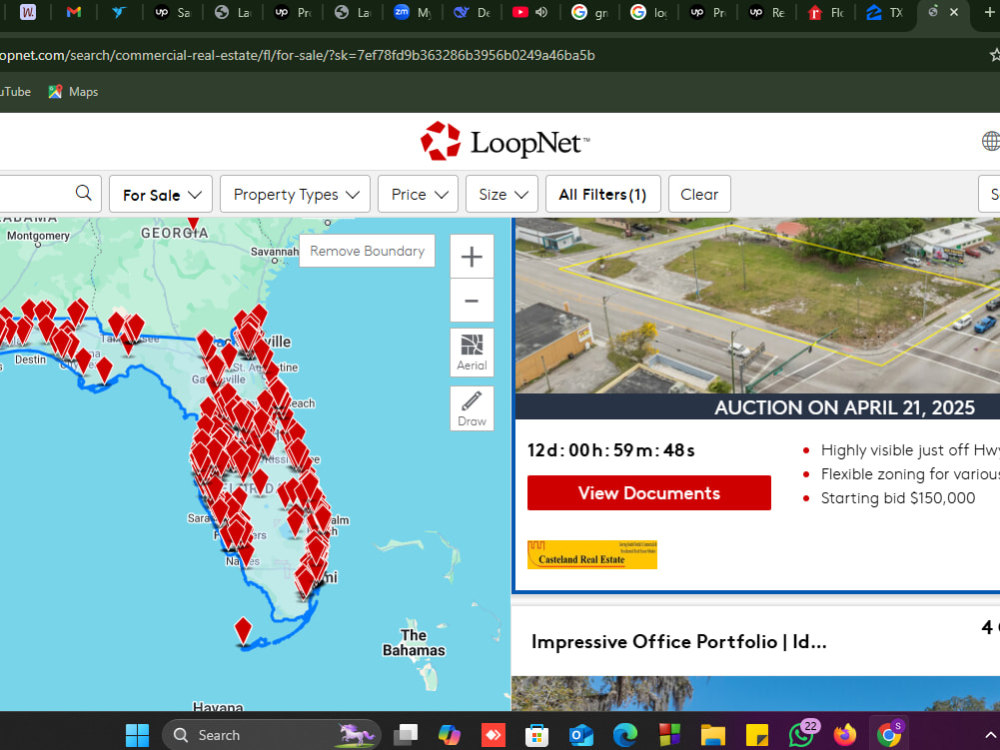Click the 'Starting bid $150,000' text
Image resolution: width=1000 pixels, height=750 pixels.
click(x=897, y=498)
